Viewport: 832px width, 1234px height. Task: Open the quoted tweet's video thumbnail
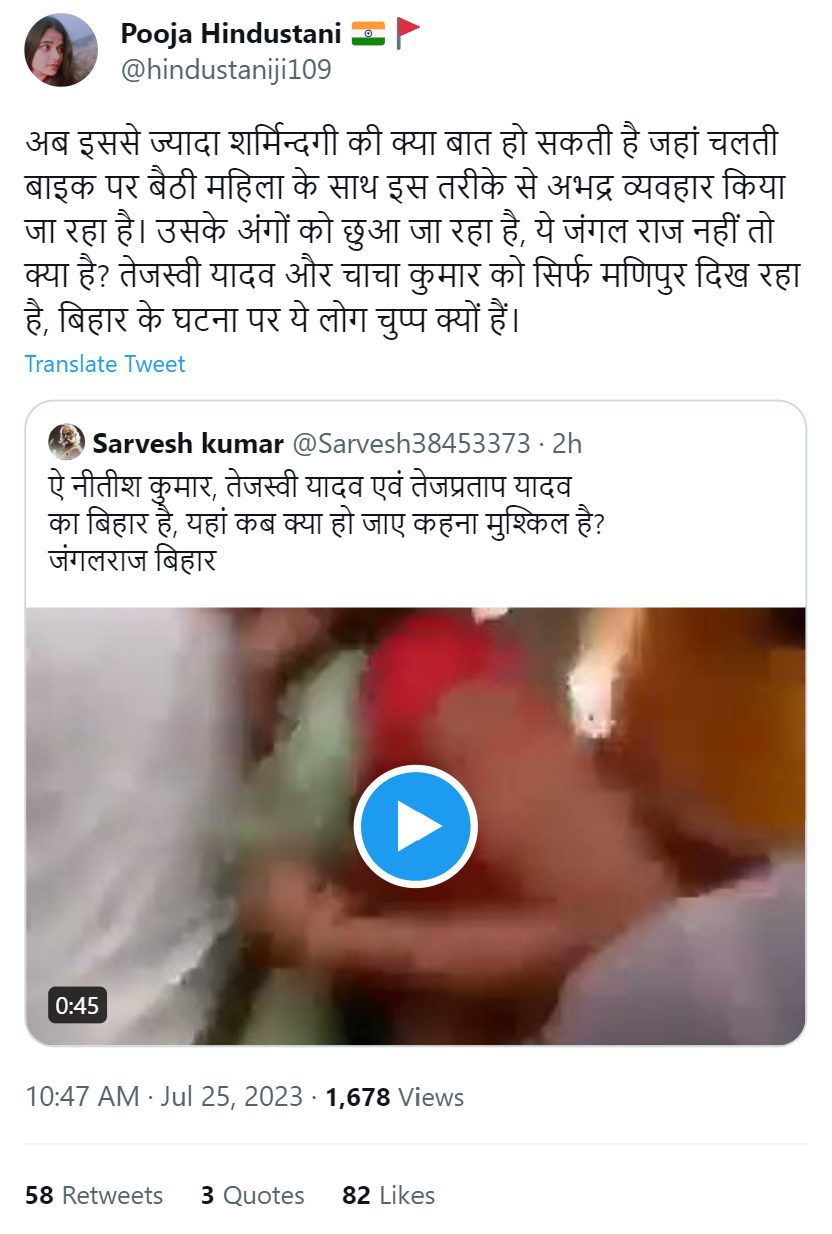point(415,826)
